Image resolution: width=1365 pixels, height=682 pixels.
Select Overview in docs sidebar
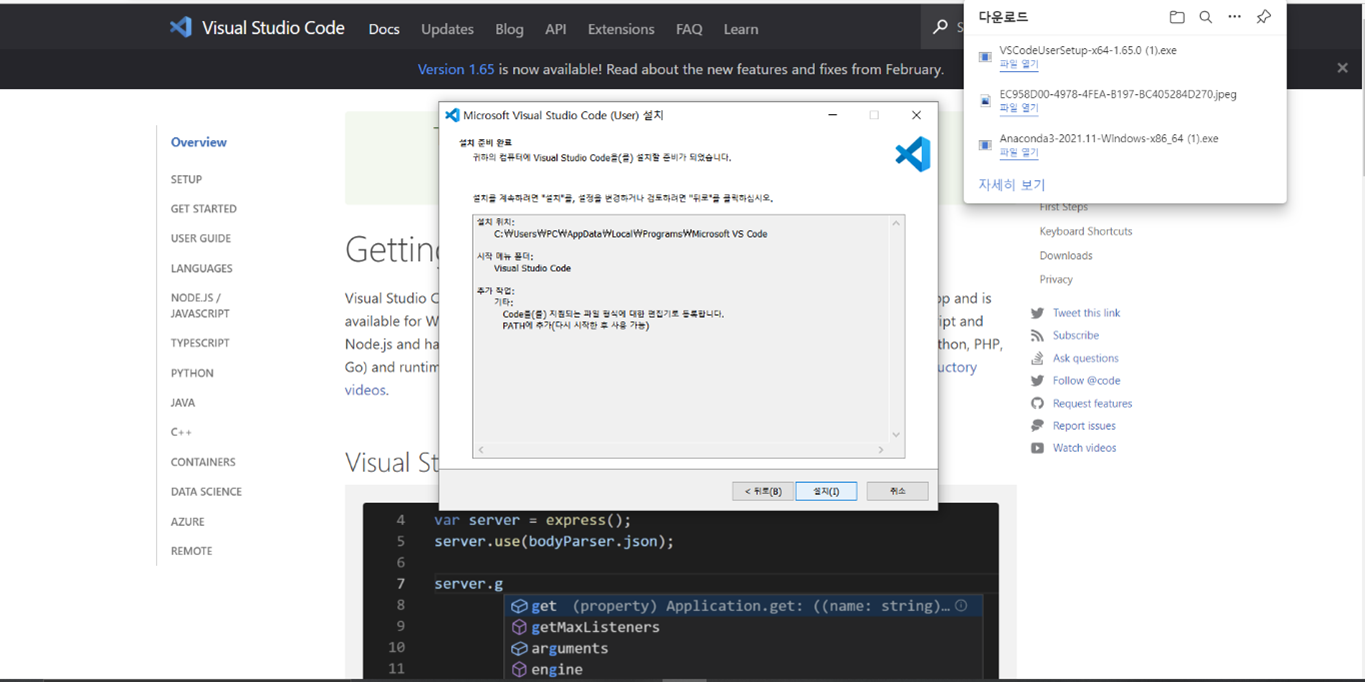click(199, 142)
